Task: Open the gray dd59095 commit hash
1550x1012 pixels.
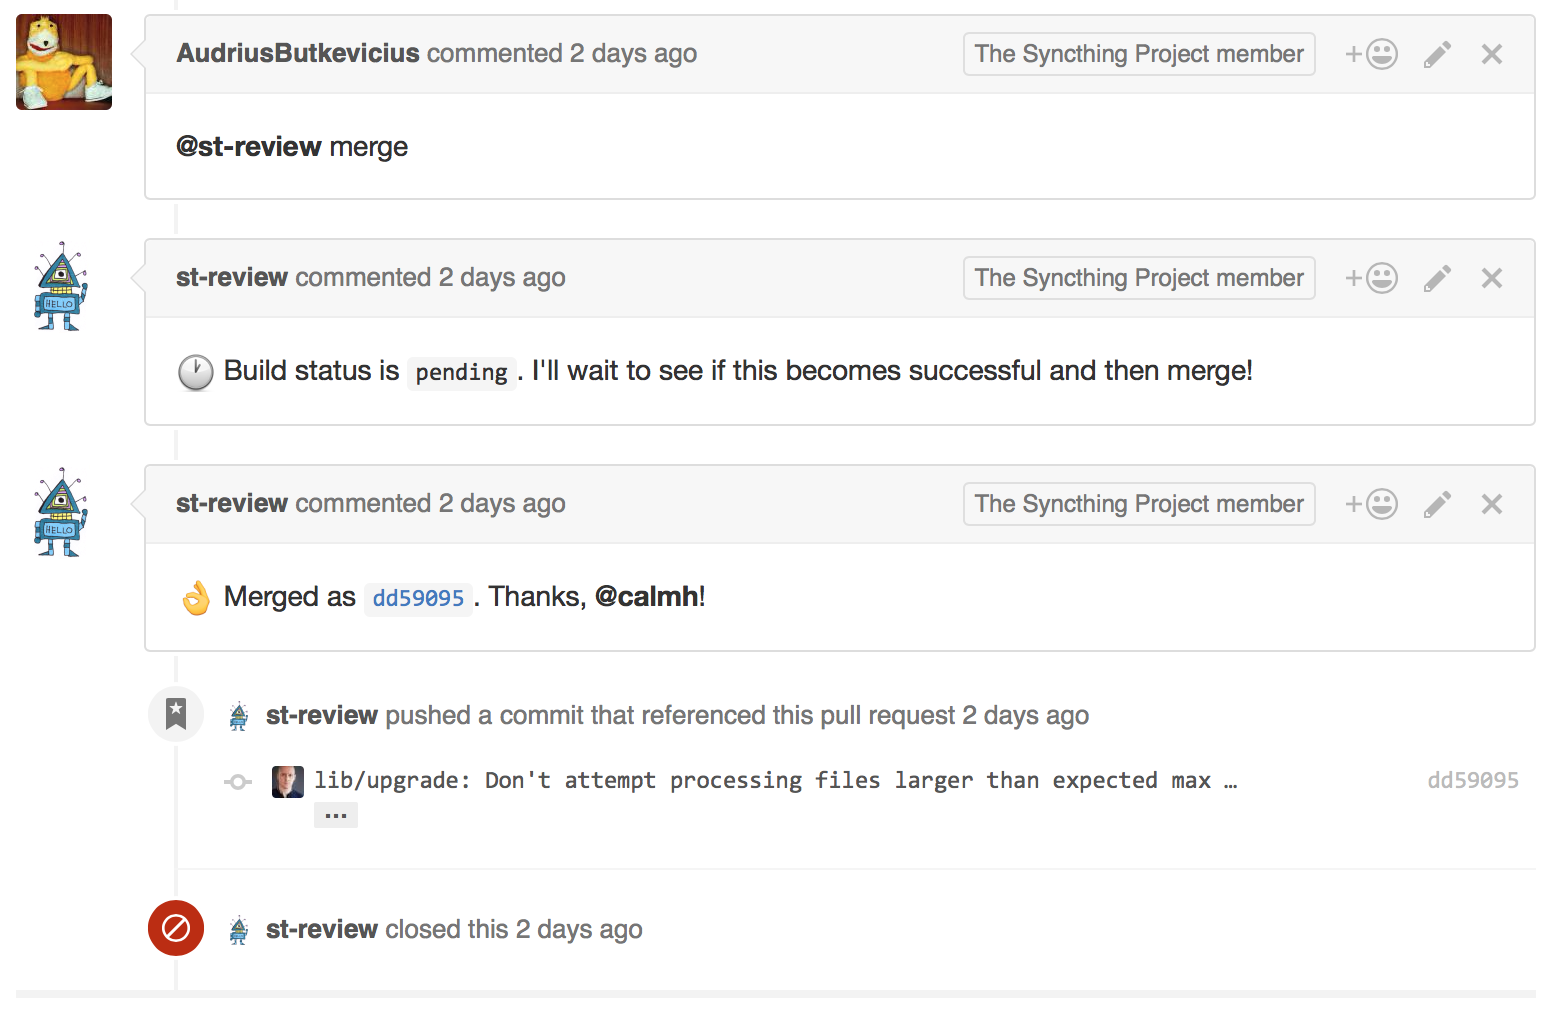Action: point(1472,780)
